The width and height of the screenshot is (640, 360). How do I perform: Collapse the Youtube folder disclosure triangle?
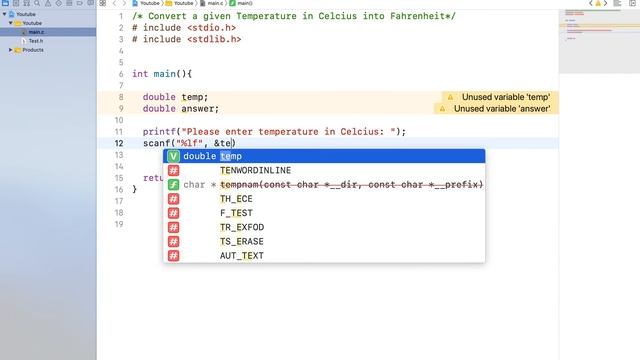pos(11,23)
